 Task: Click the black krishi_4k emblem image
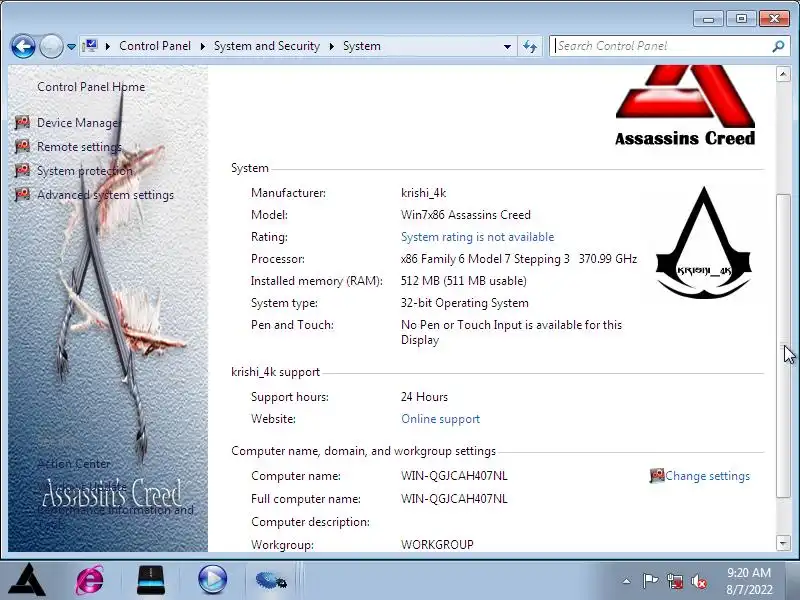tap(704, 243)
